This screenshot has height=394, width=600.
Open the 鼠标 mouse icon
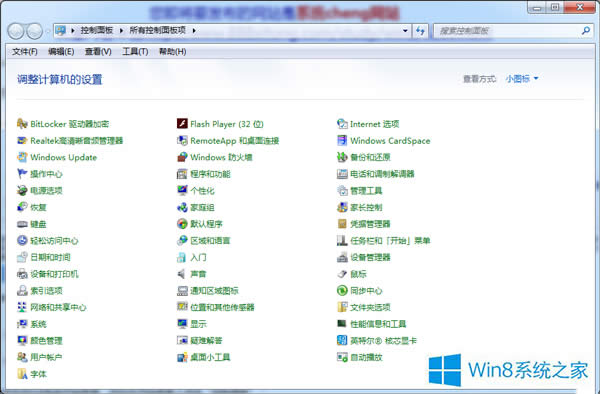342,274
